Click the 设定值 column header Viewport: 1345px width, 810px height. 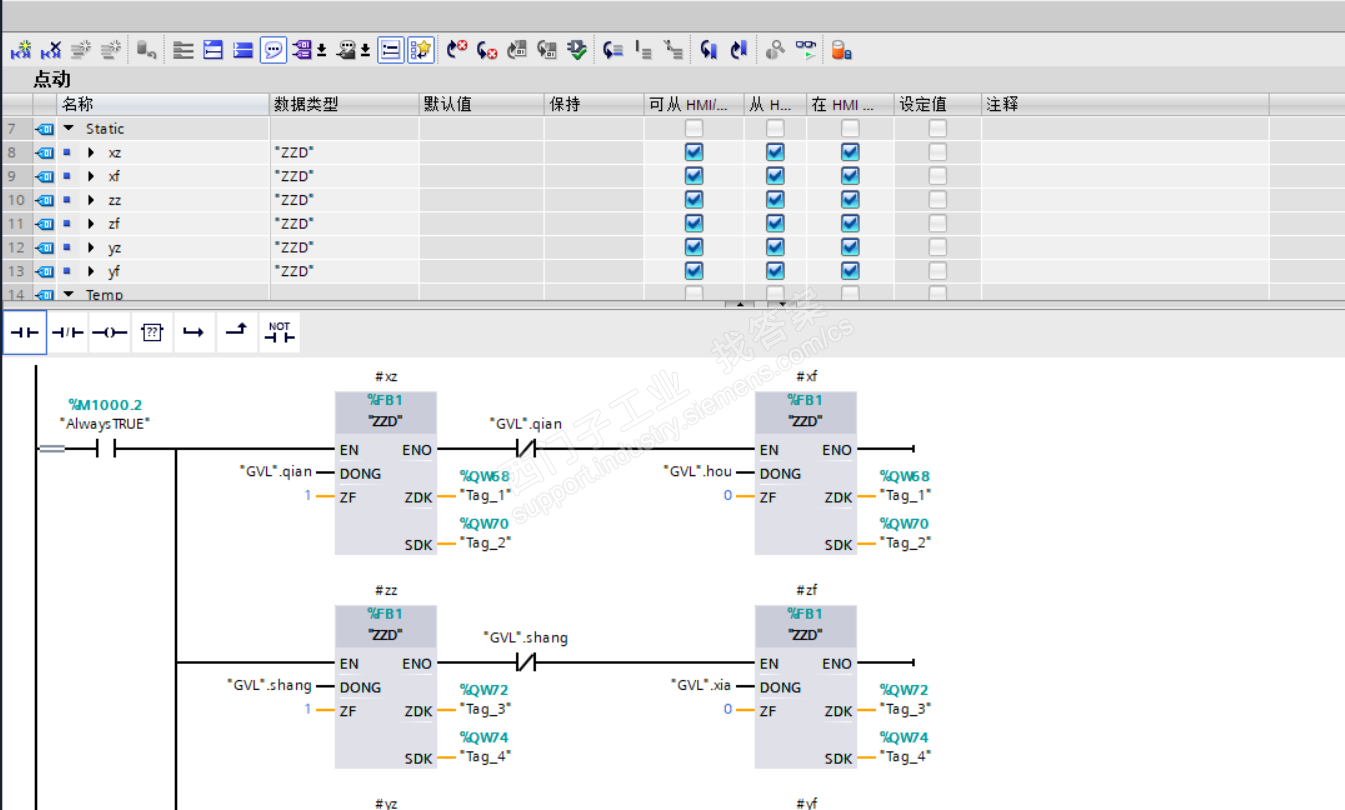(938, 104)
